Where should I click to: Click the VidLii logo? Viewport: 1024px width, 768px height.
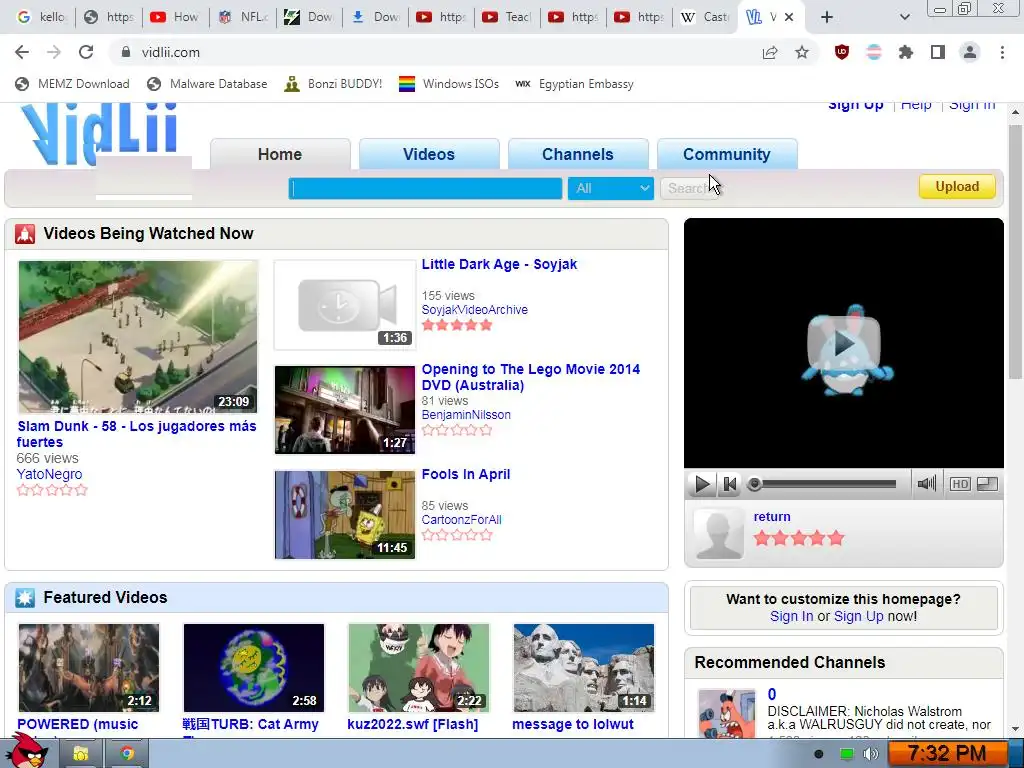pos(99,134)
